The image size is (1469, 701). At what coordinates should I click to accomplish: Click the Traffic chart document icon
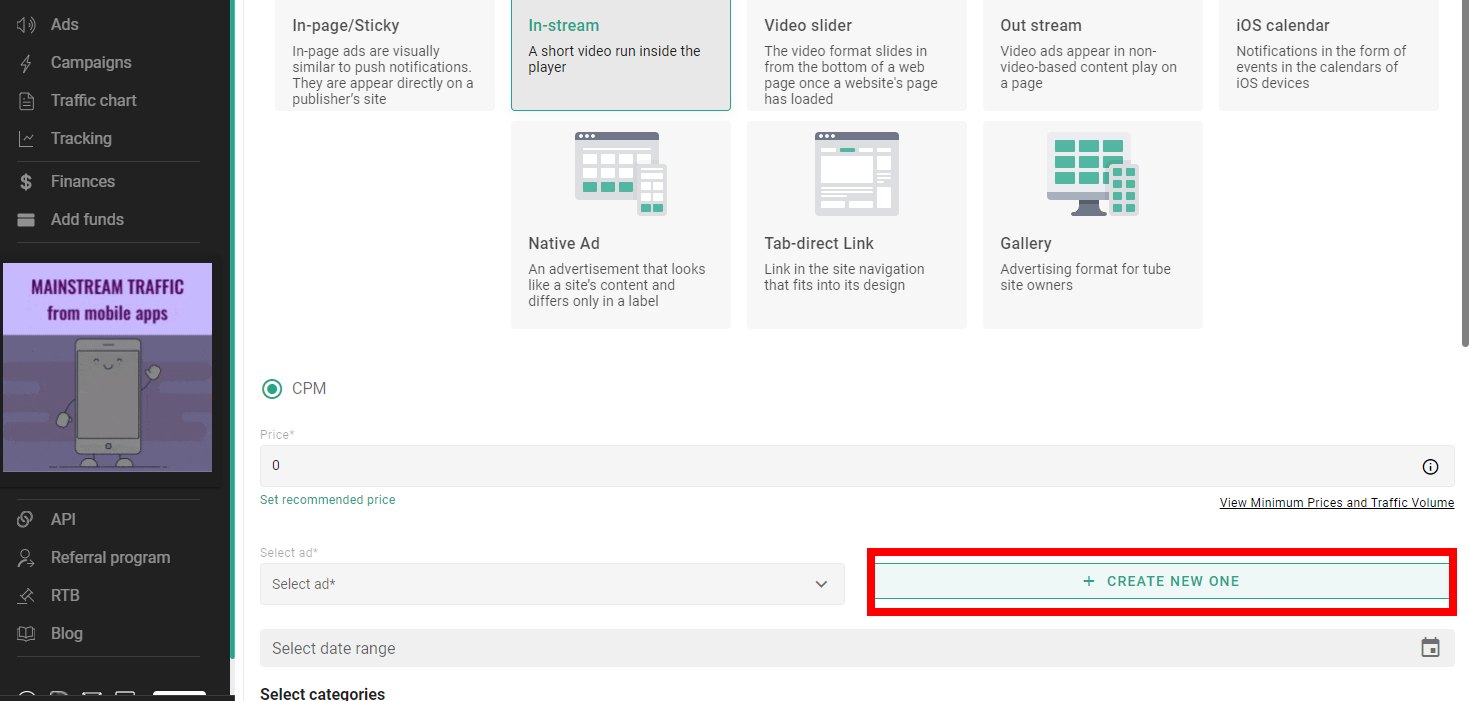pyautogui.click(x=27, y=100)
